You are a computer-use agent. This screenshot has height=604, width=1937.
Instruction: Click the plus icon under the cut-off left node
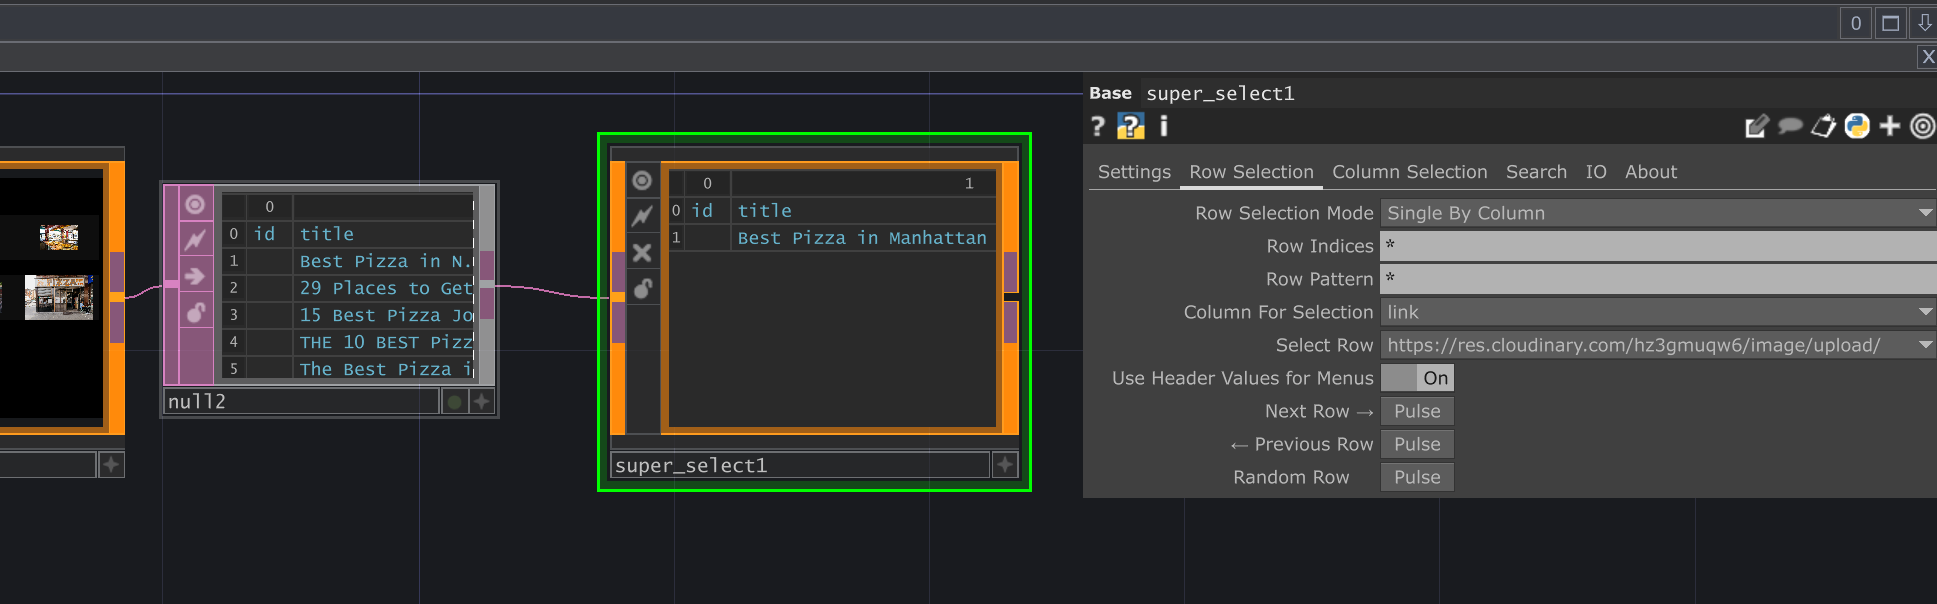pos(111,464)
